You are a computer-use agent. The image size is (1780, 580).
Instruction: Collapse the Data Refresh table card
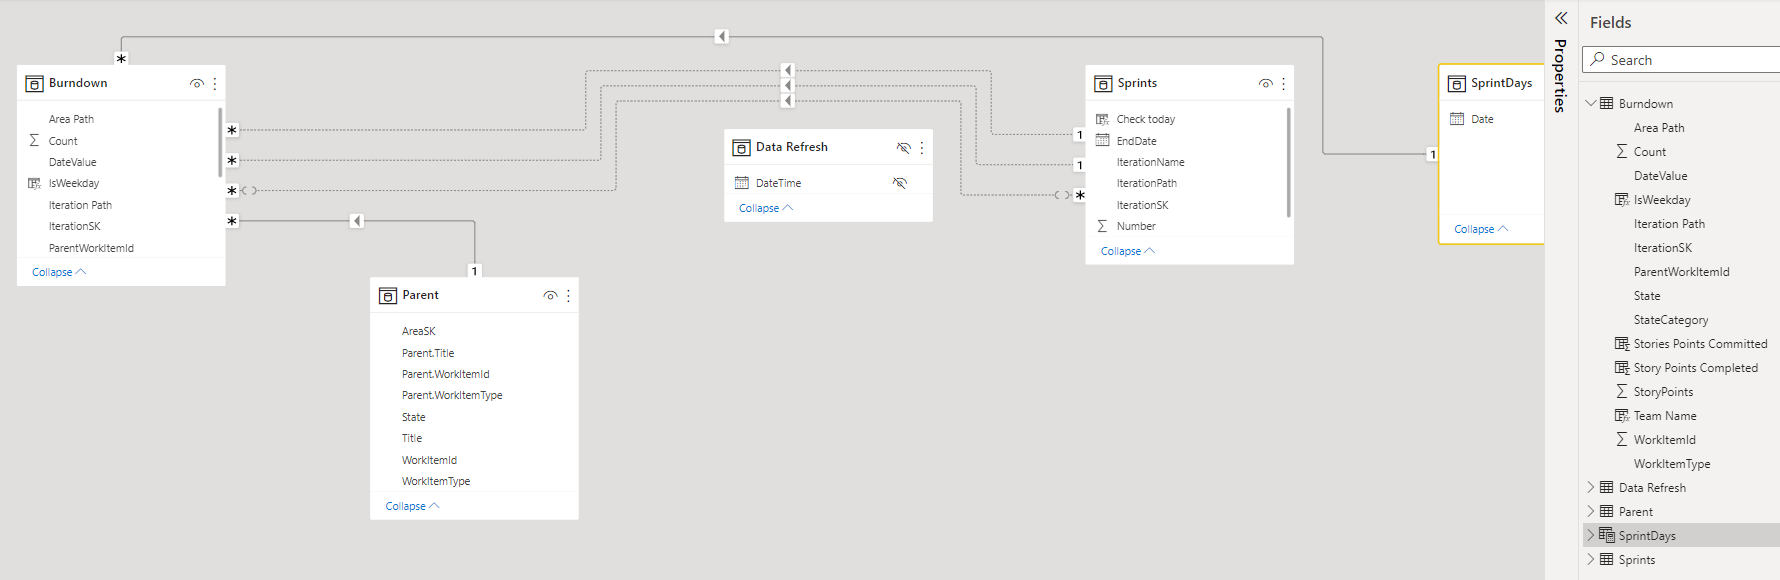(x=766, y=208)
